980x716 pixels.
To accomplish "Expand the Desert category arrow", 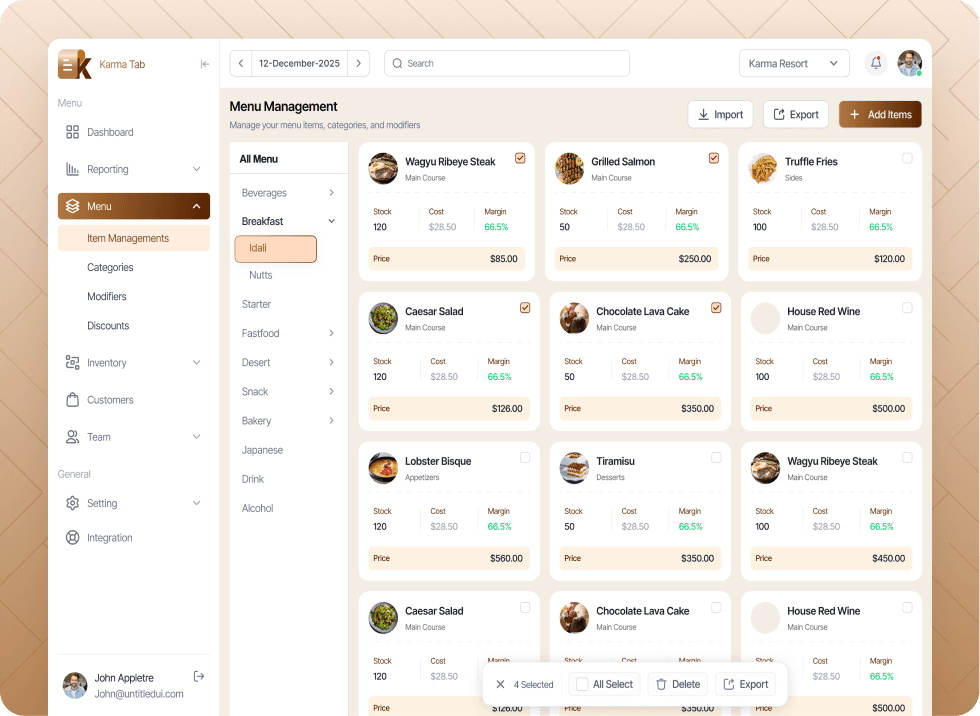I will coord(331,362).
